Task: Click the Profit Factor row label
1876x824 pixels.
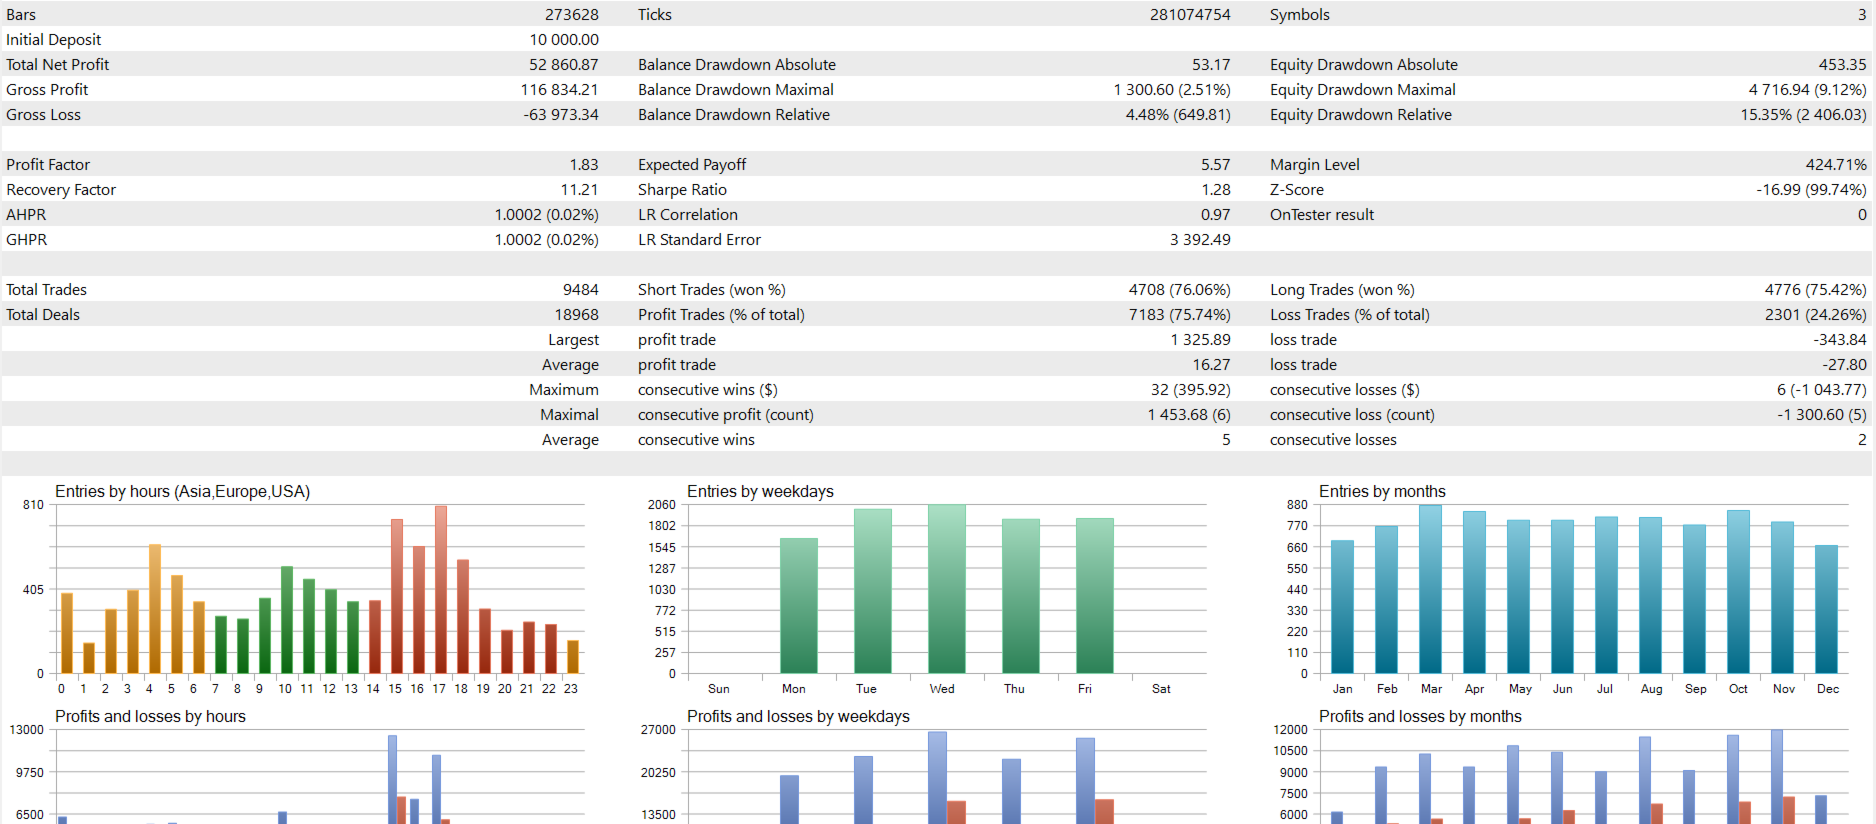Action: pyautogui.click(x=48, y=165)
